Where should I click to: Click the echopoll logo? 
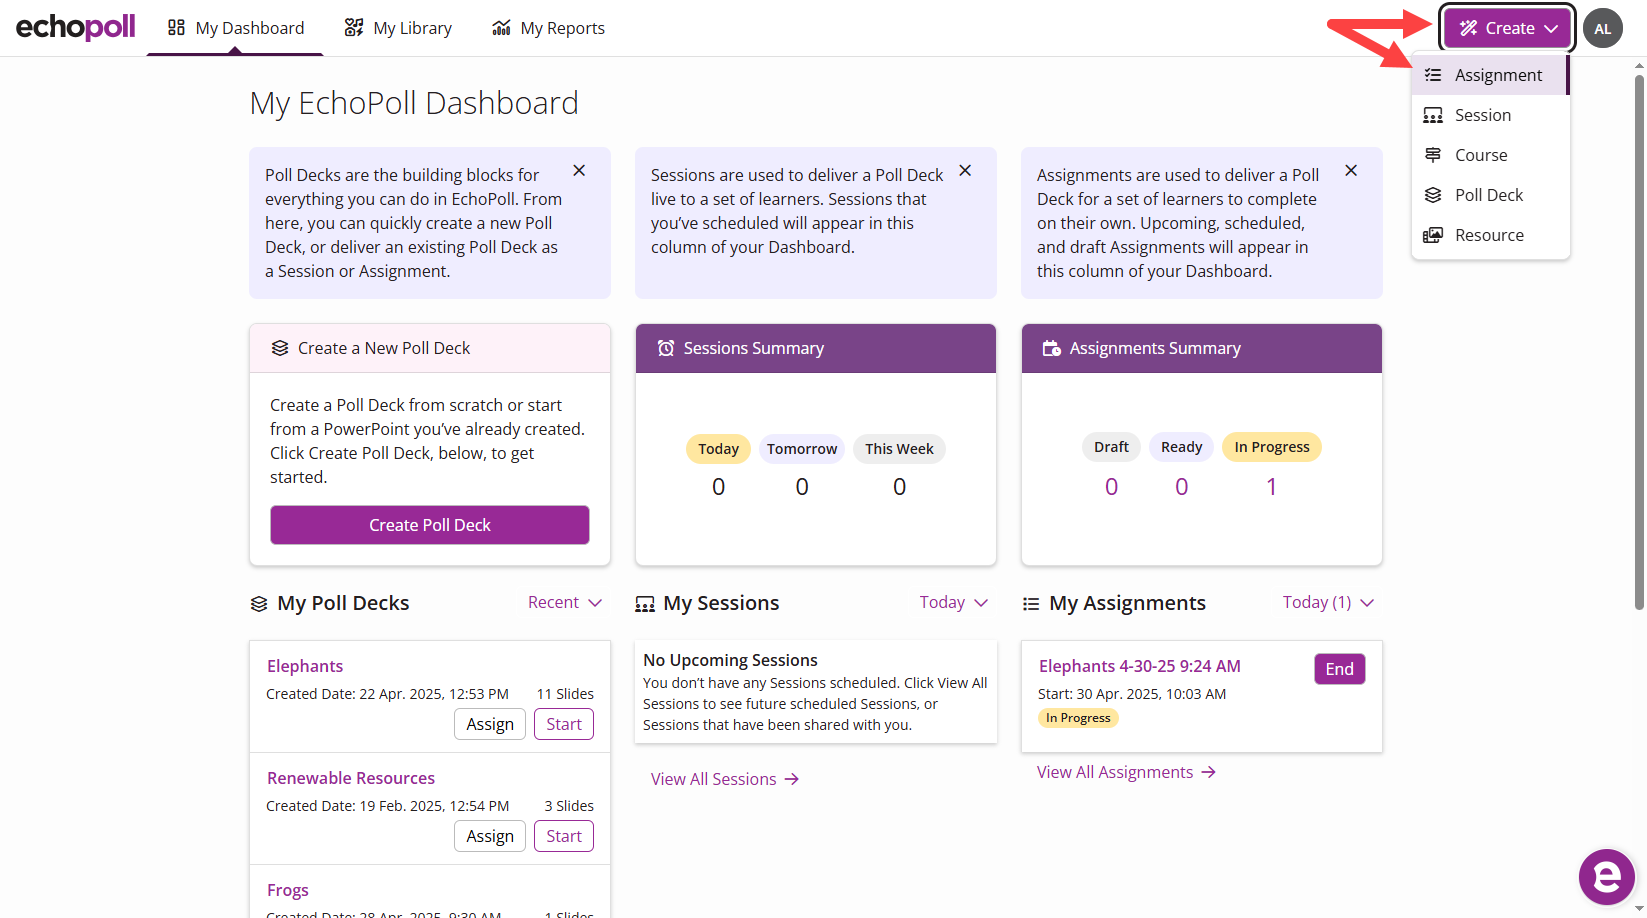(x=76, y=27)
